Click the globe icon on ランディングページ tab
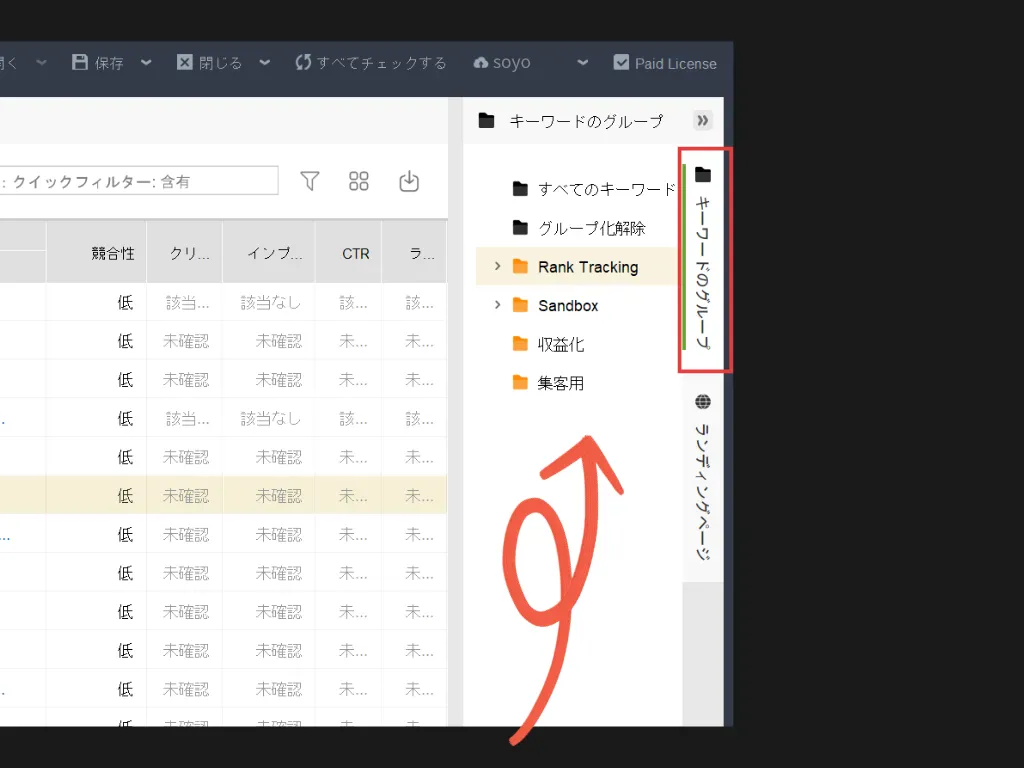This screenshot has height=768, width=1024. click(703, 400)
